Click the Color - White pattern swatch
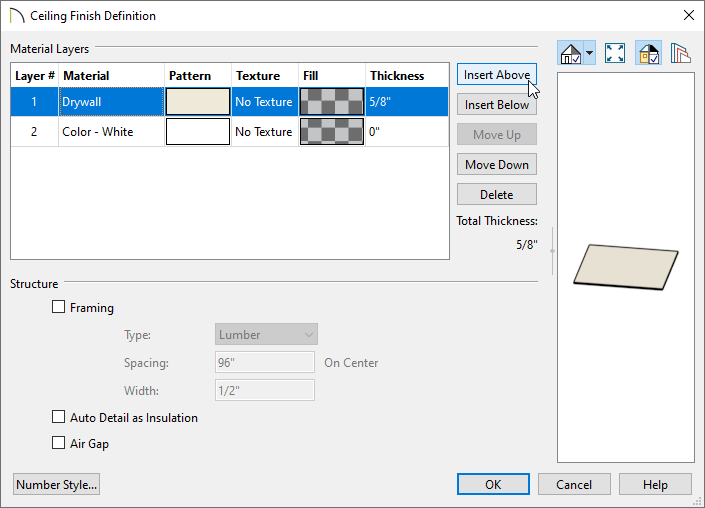Screen dimensions: 705x508 pos(198,132)
